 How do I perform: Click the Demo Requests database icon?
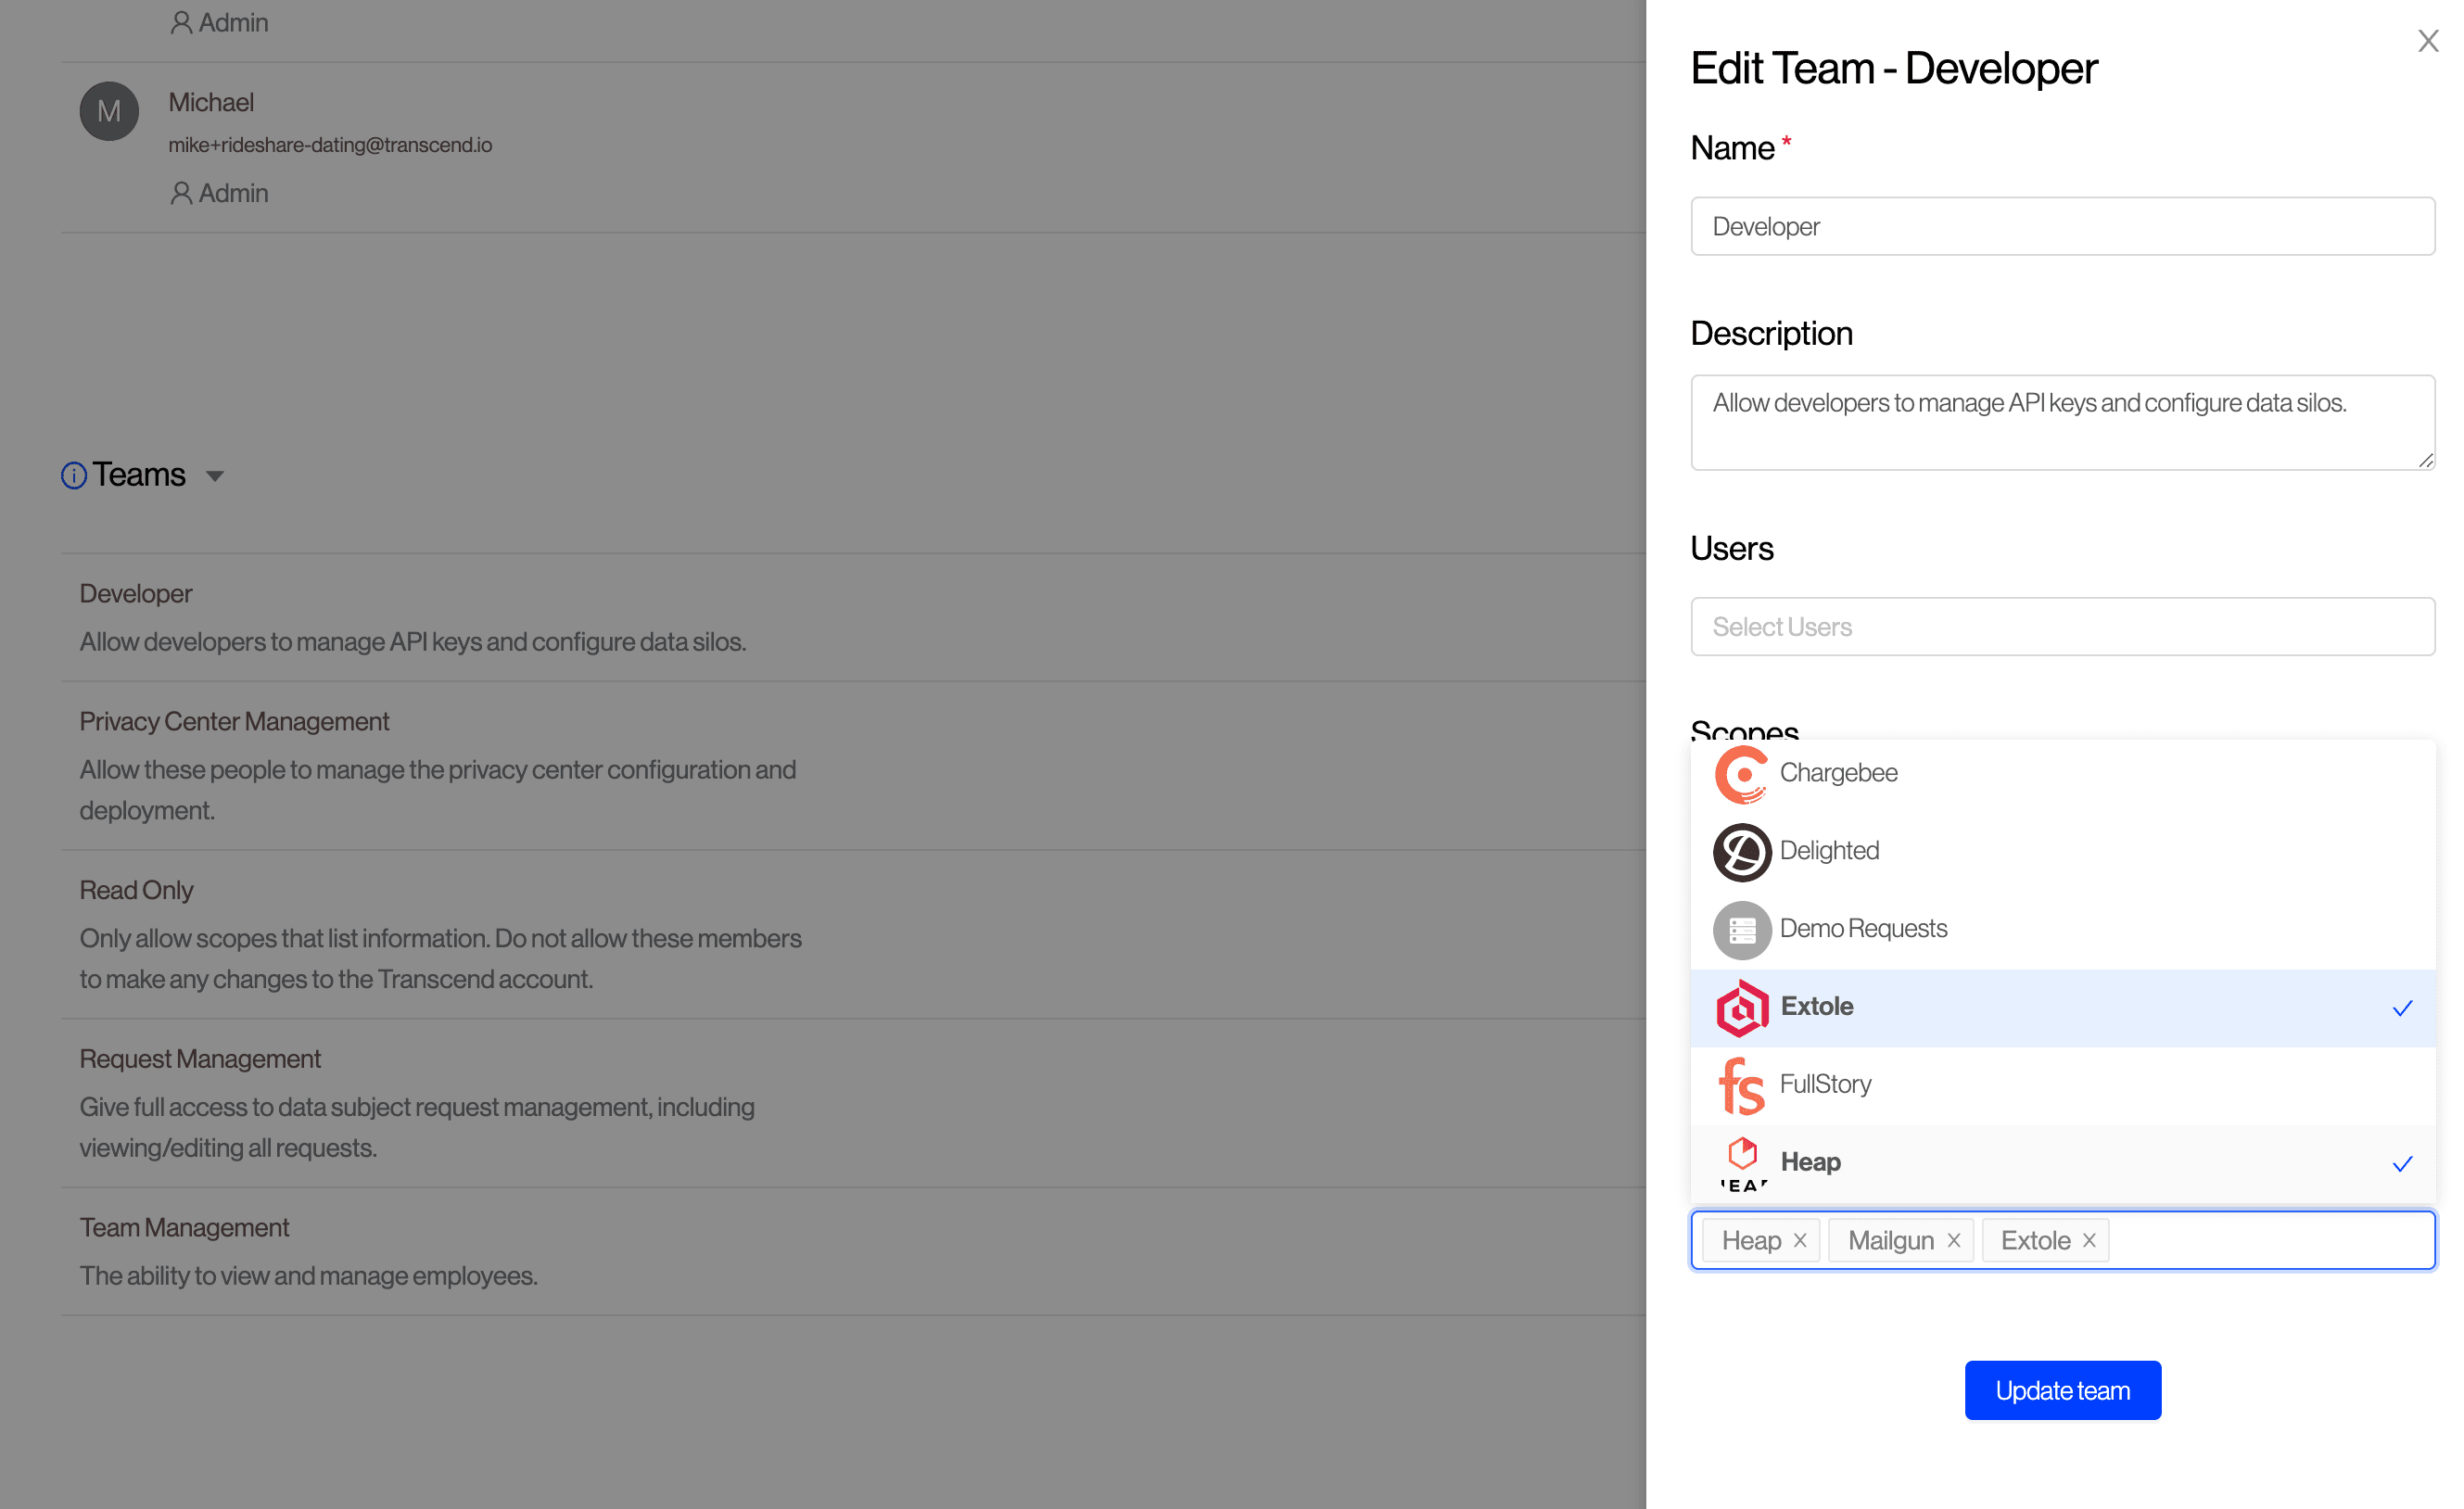tap(1741, 929)
